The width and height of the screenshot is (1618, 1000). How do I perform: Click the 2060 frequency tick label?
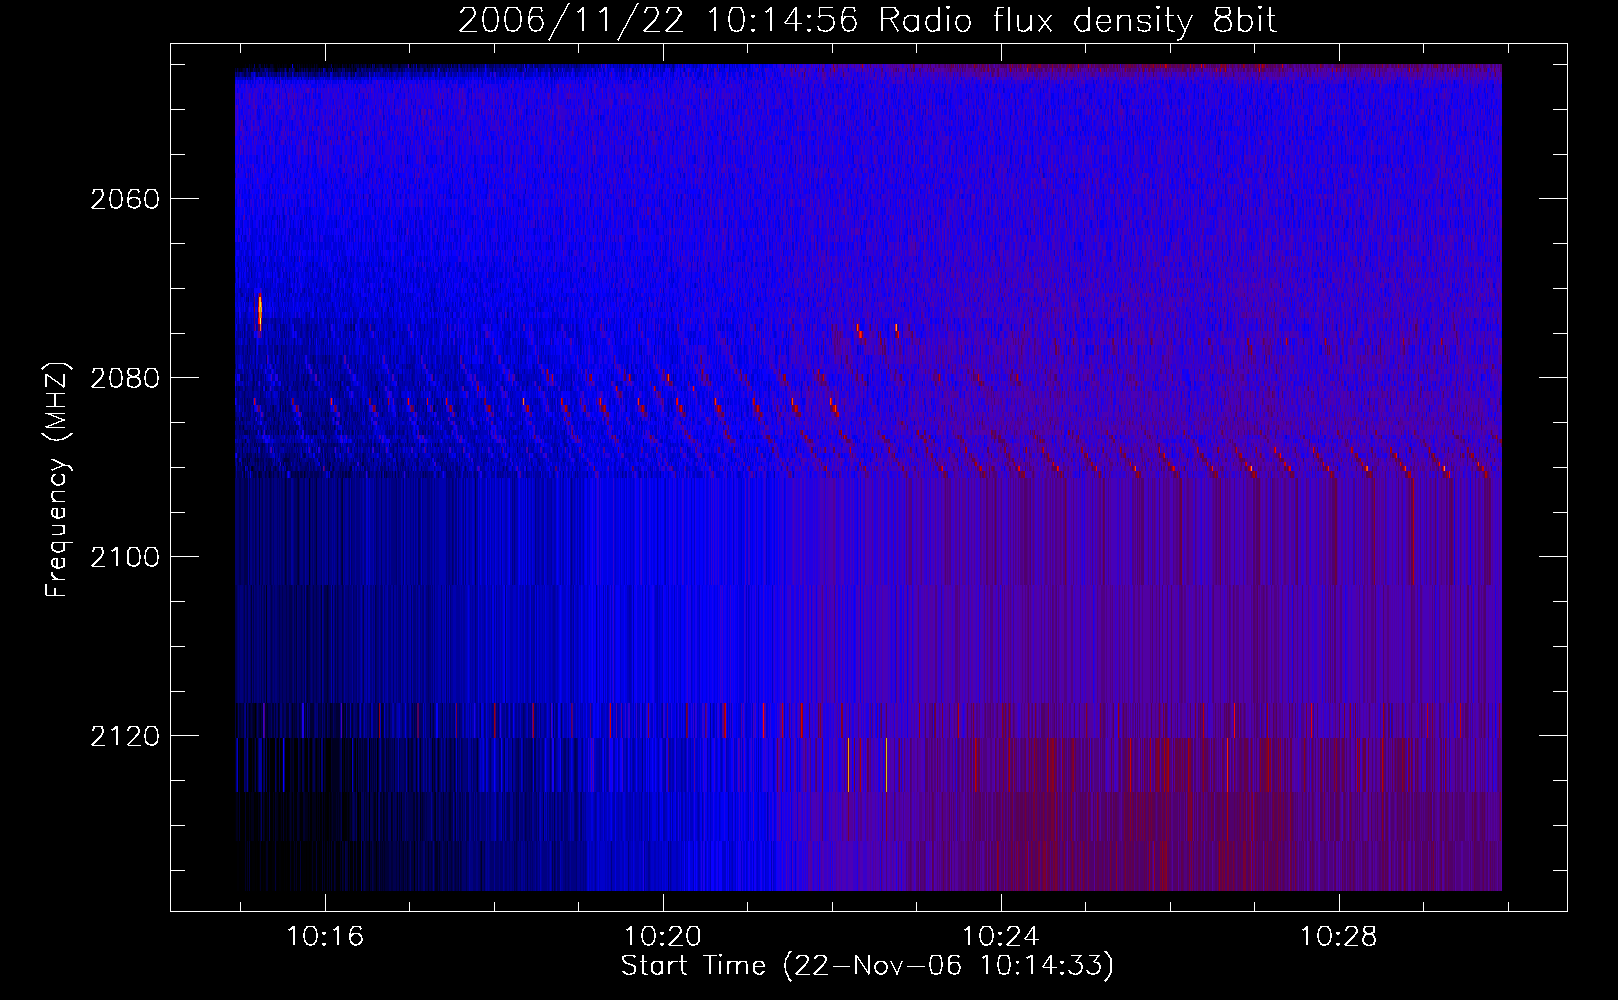point(125,199)
